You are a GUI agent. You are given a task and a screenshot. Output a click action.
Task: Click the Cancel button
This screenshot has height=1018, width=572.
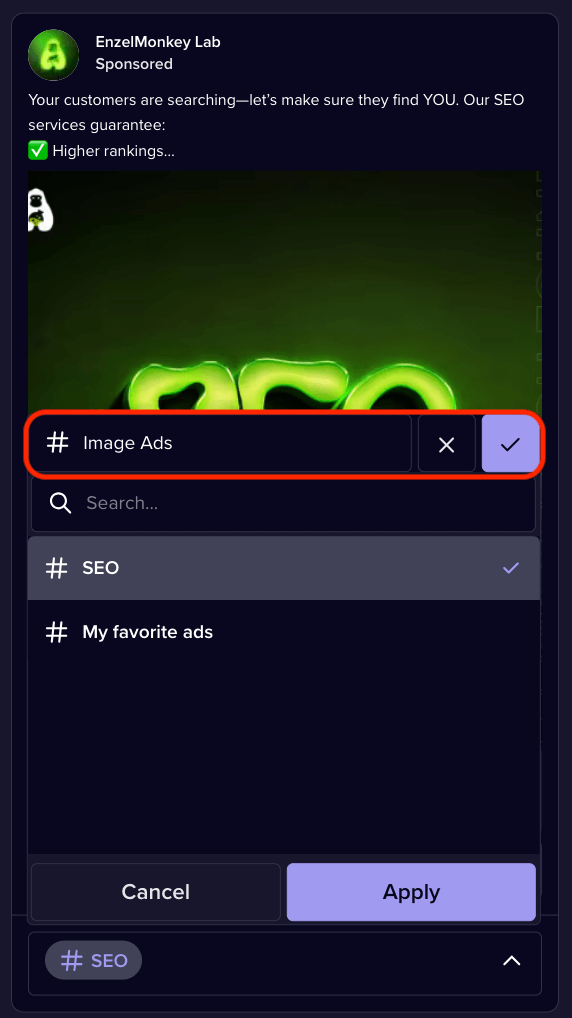[156, 891]
